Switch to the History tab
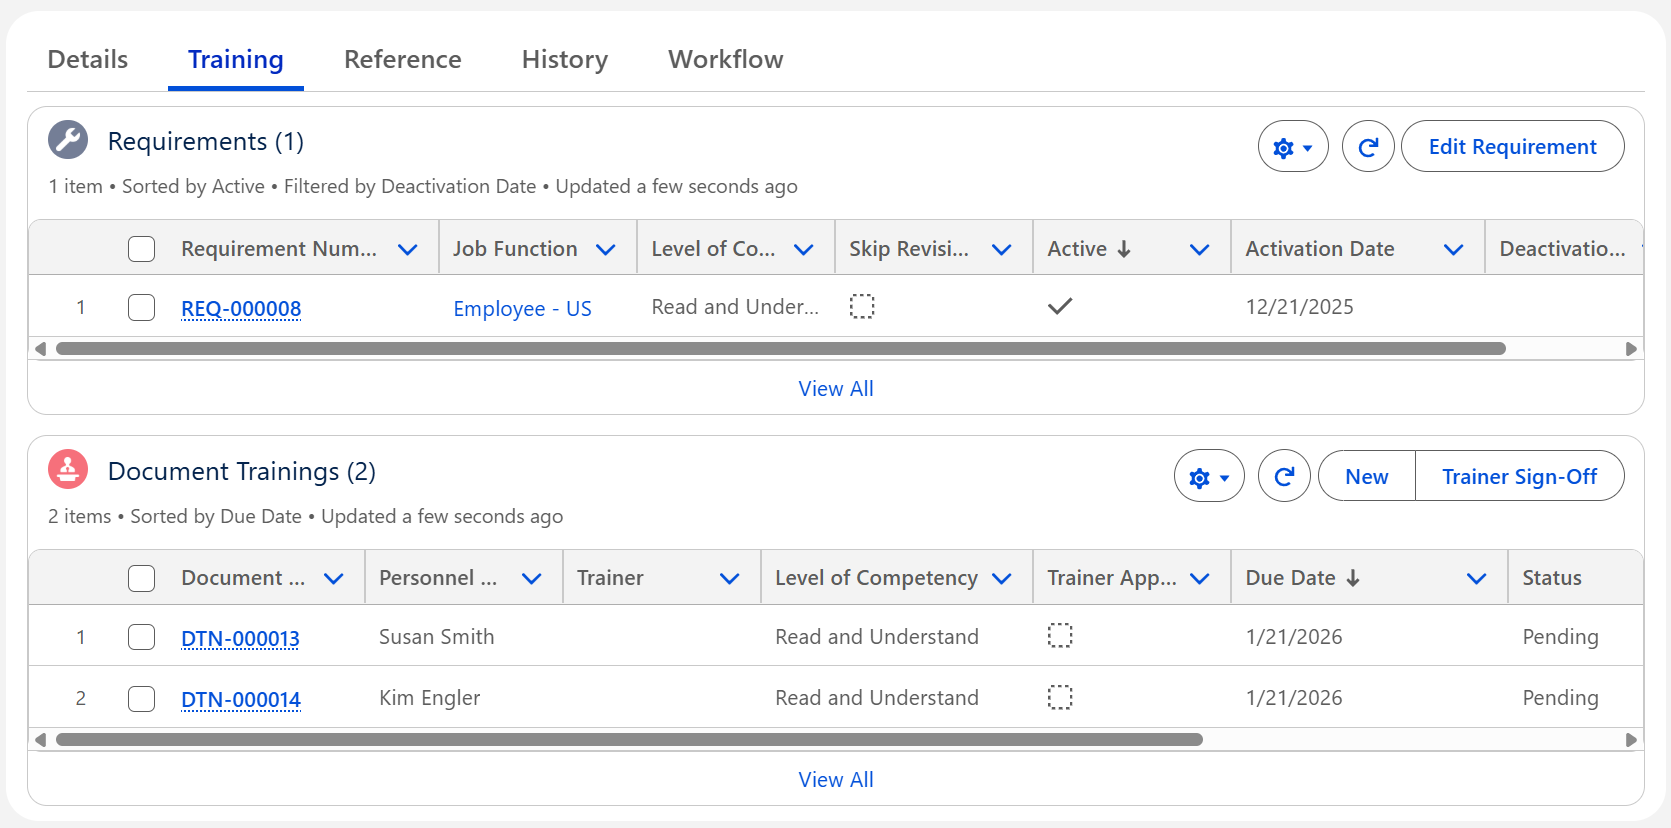 tap(564, 60)
